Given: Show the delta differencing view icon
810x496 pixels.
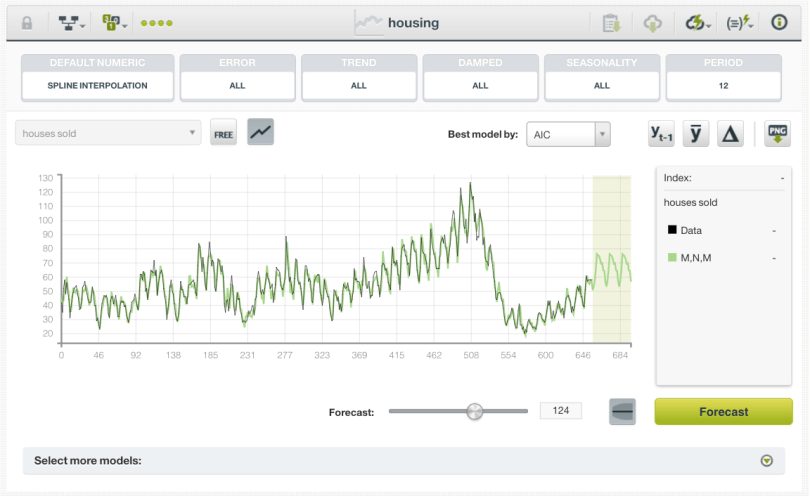Looking at the screenshot, I should pos(730,134).
